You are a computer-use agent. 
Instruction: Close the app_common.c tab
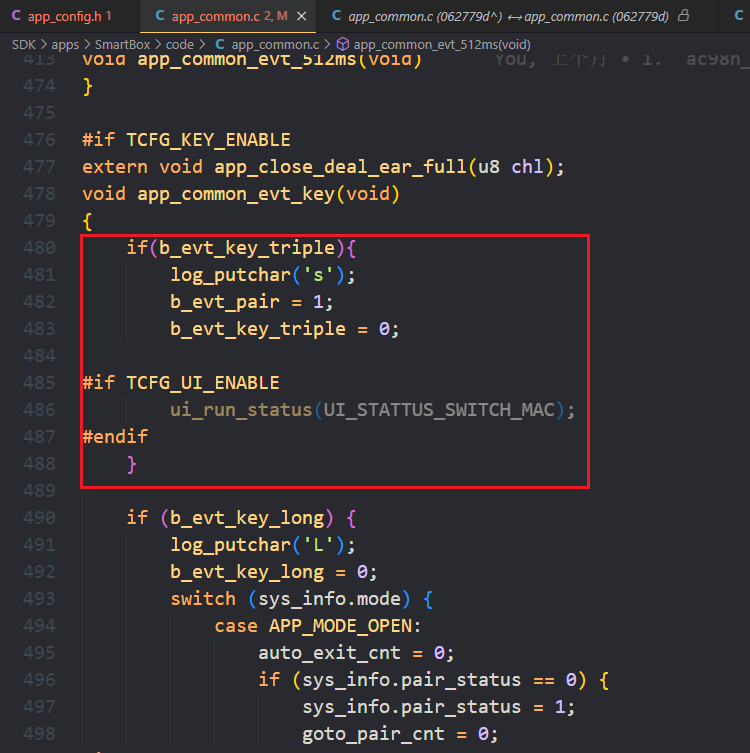(x=302, y=16)
